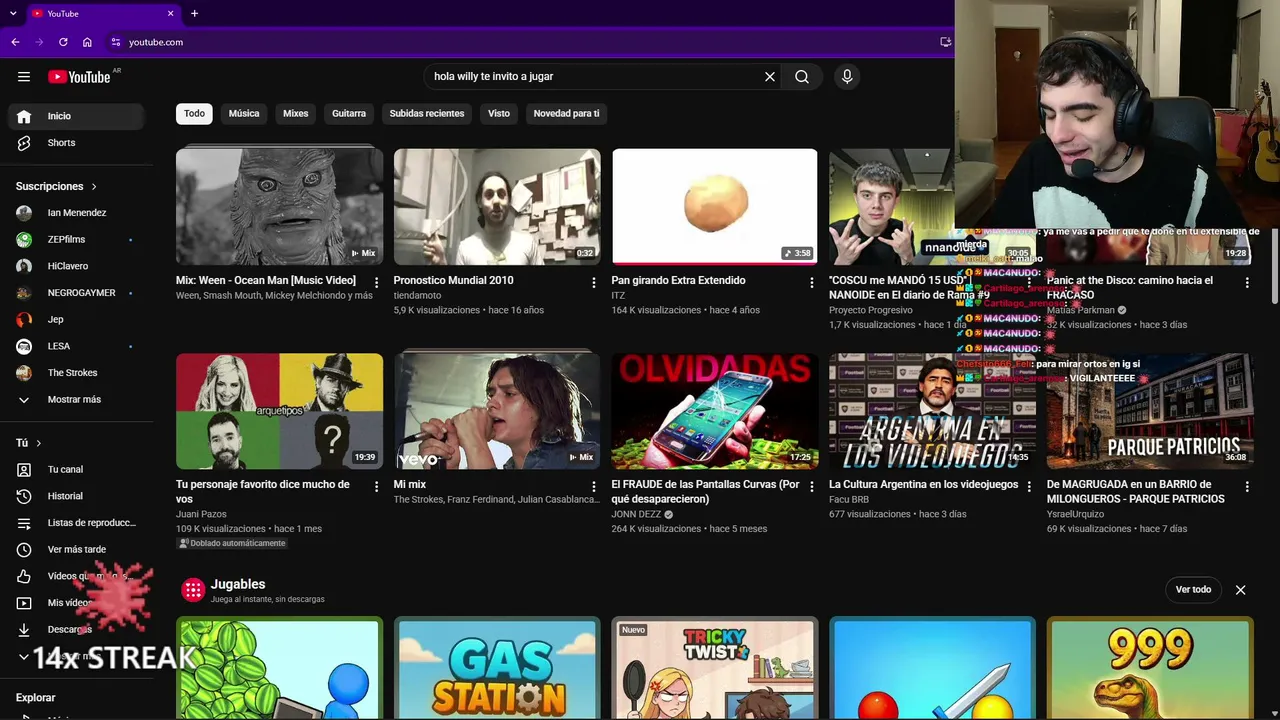
Task: Open Listas de reproducción playlists
Action: tap(76, 523)
